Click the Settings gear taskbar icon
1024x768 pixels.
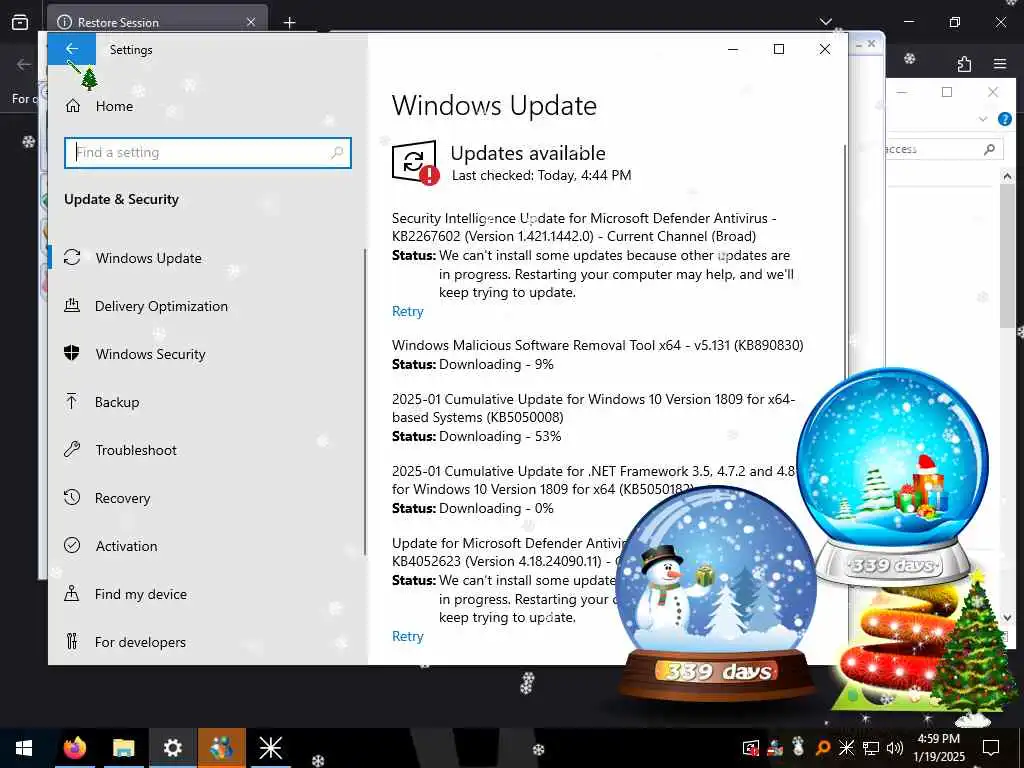172,748
